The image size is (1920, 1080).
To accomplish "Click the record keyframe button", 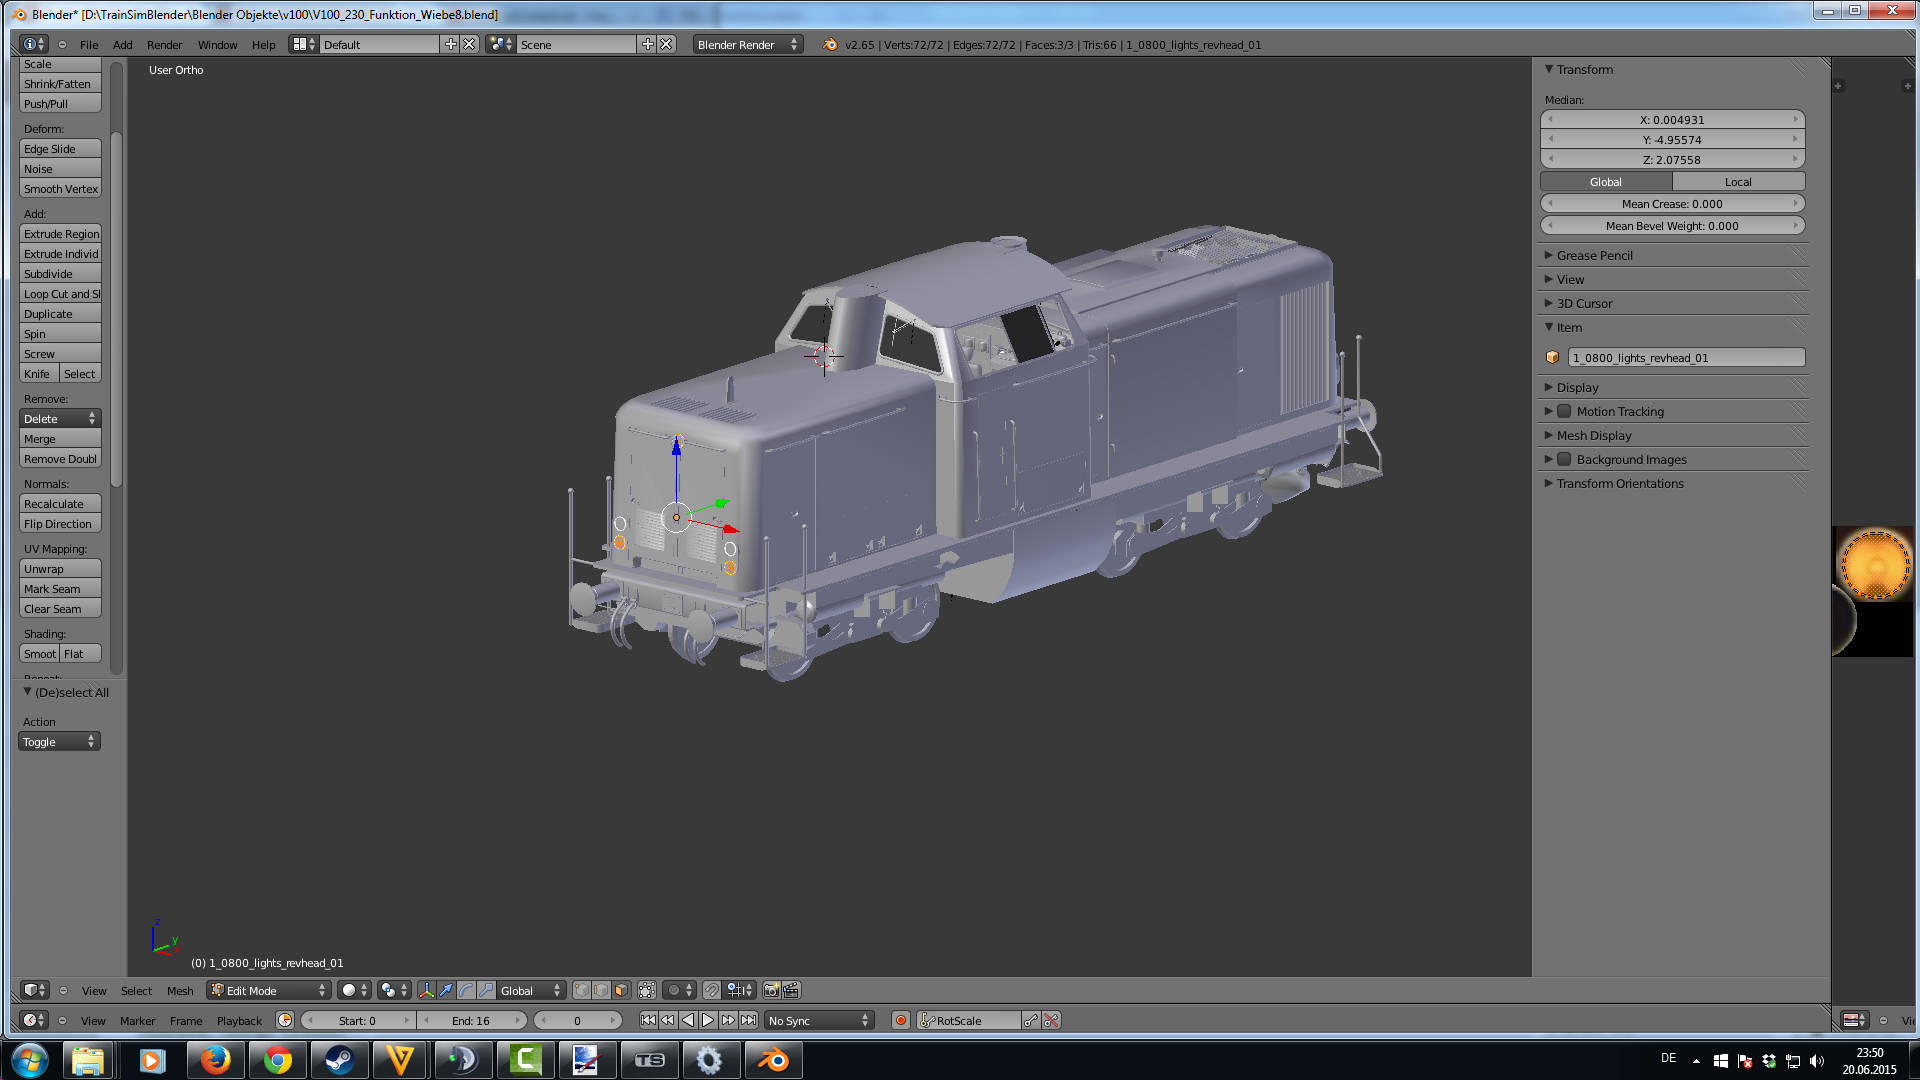I will click(900, 1020).
